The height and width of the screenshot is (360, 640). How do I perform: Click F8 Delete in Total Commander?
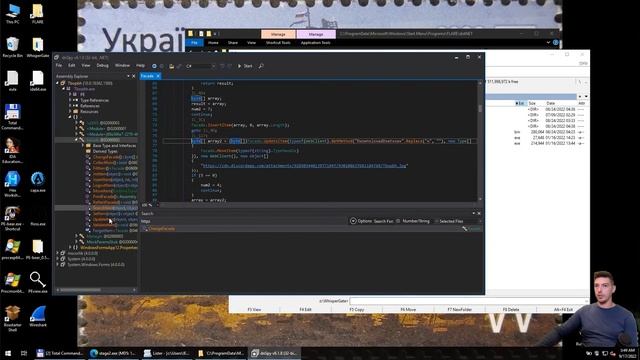(511, 310)
